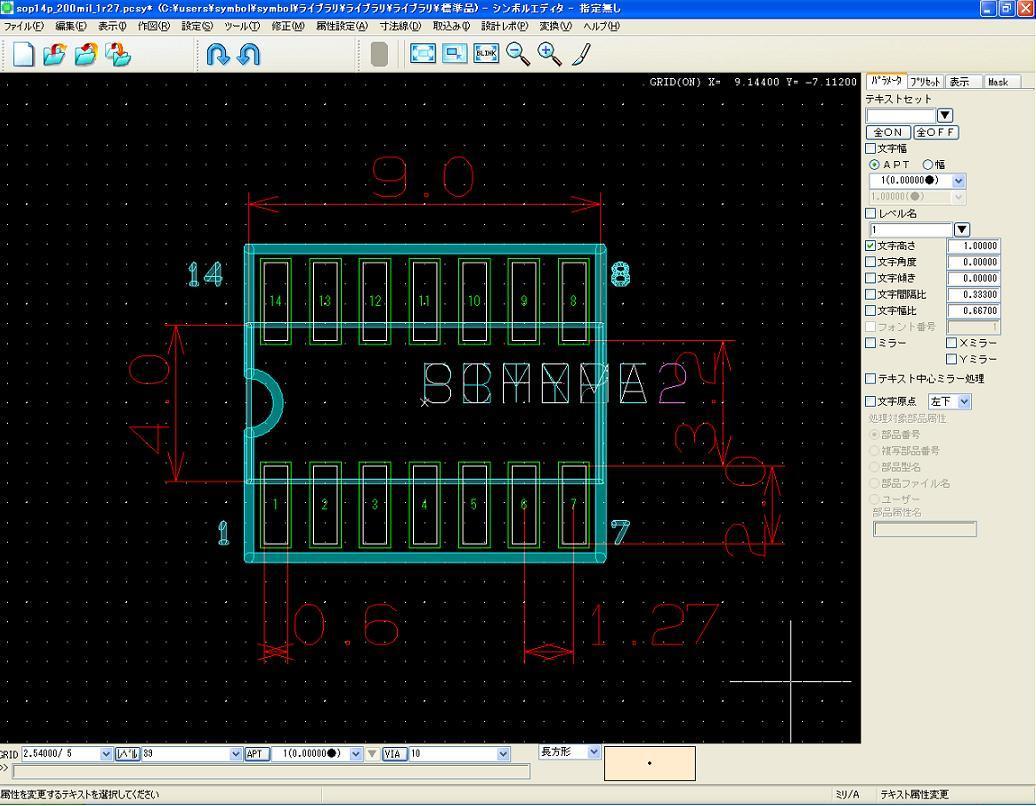Open the 属性設定(A) menu
This screenshot has width=1036, height=806.
pyautogui.click(x=342, y=26)
